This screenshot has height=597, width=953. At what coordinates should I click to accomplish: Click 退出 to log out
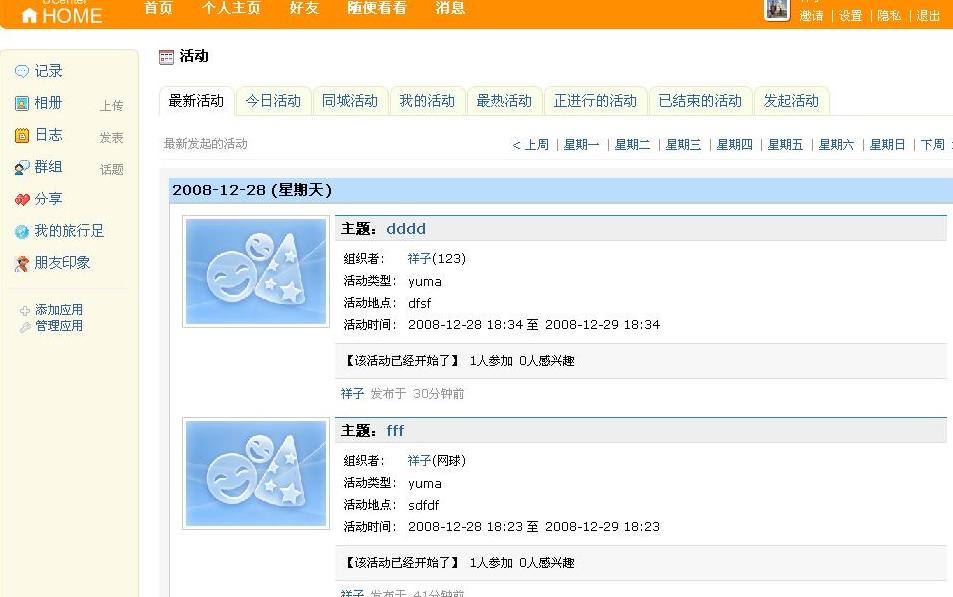click(927, 16)
